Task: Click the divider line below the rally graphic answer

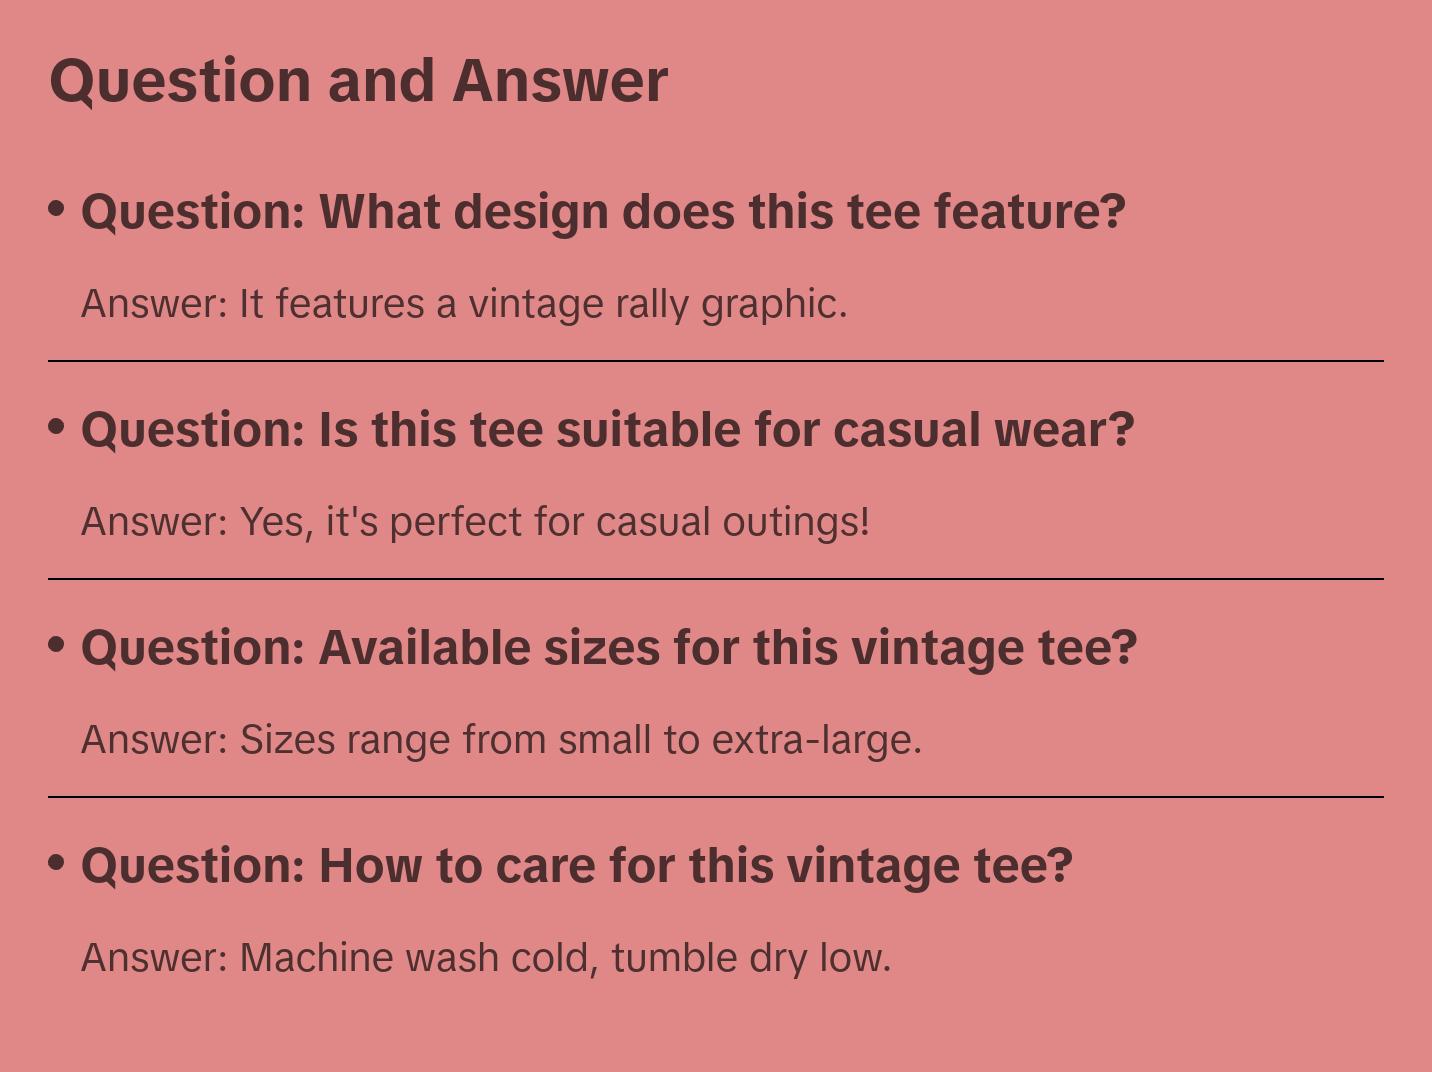Action: (x=715, y=360)
